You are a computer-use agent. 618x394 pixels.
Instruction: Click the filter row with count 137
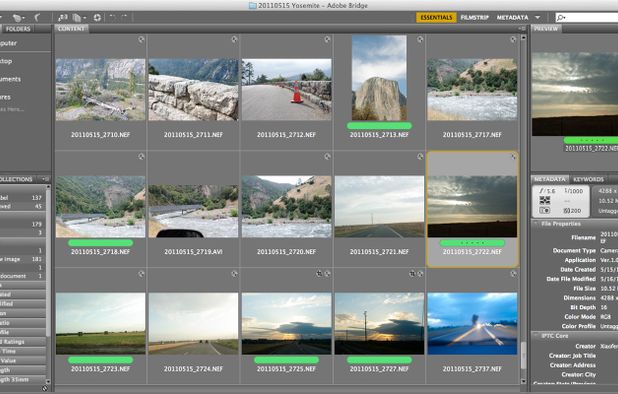point(23,197)
